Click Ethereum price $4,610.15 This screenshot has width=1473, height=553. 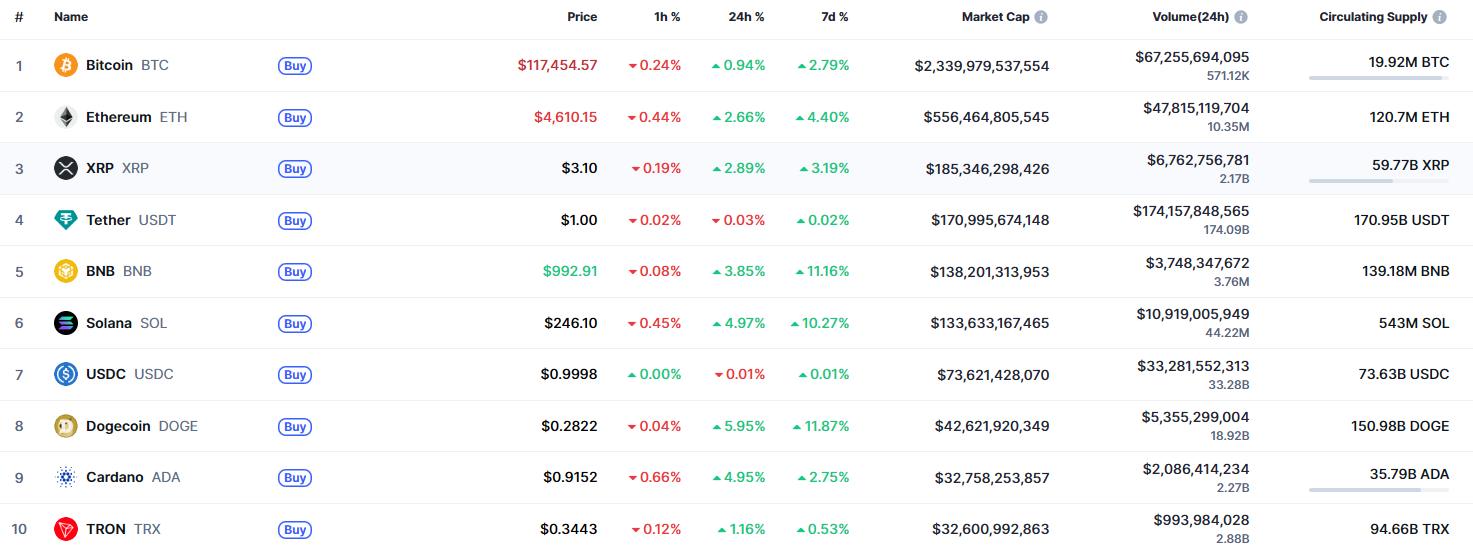(x=565, y=117)
